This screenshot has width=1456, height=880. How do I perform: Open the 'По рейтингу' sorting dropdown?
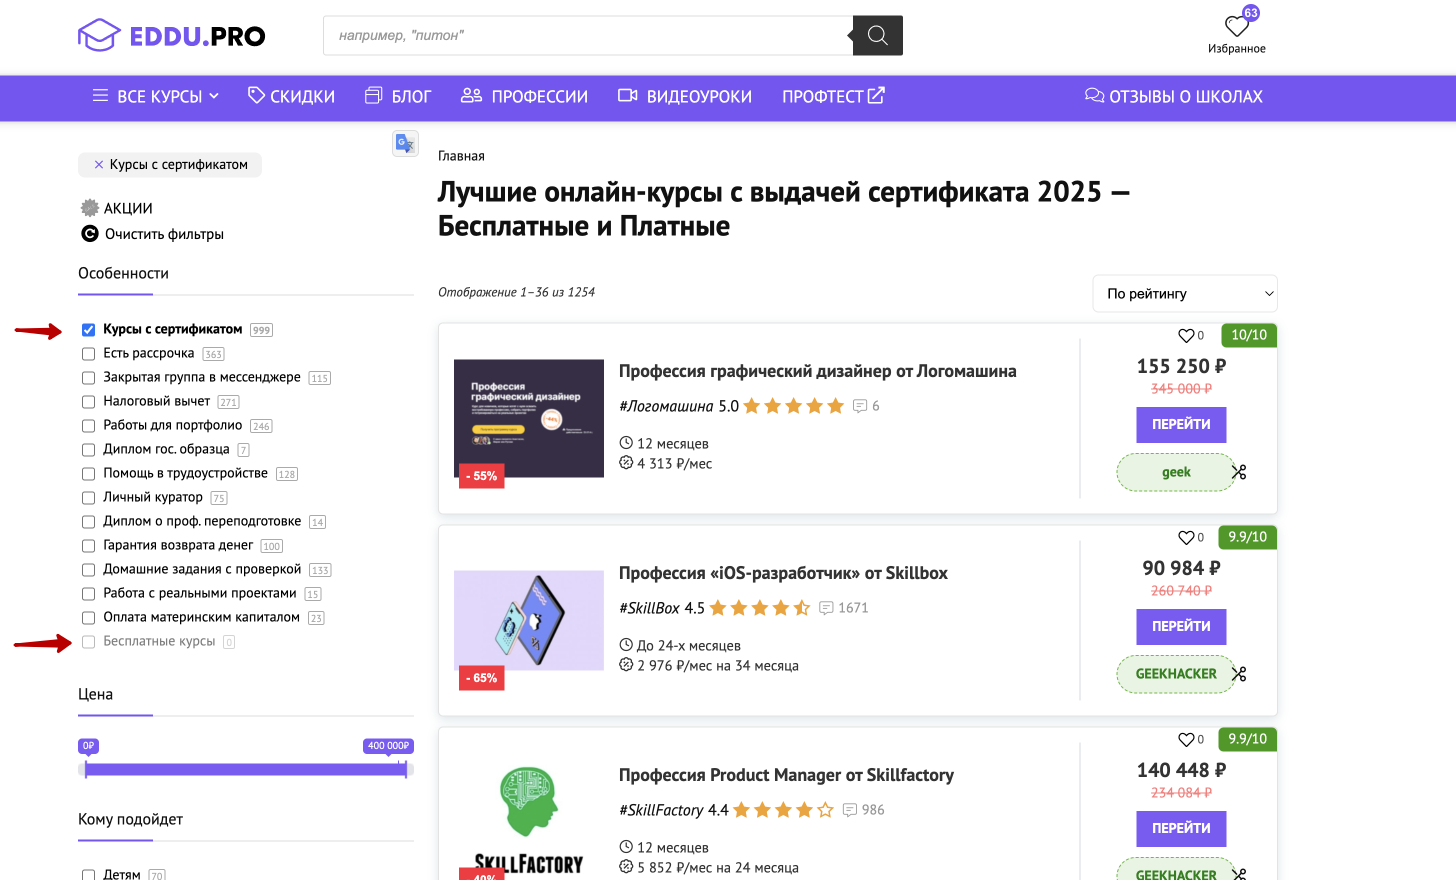click(1185, 294)
